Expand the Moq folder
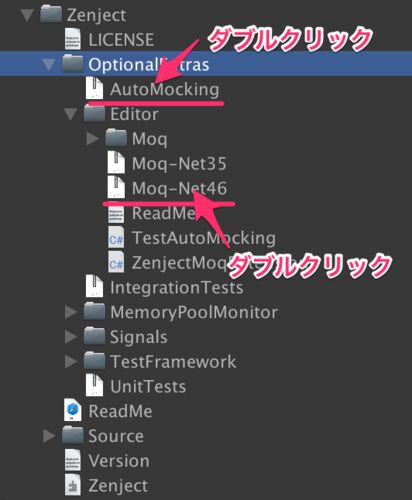The width and height of the screenshot is (412, 500). point(92,138)
